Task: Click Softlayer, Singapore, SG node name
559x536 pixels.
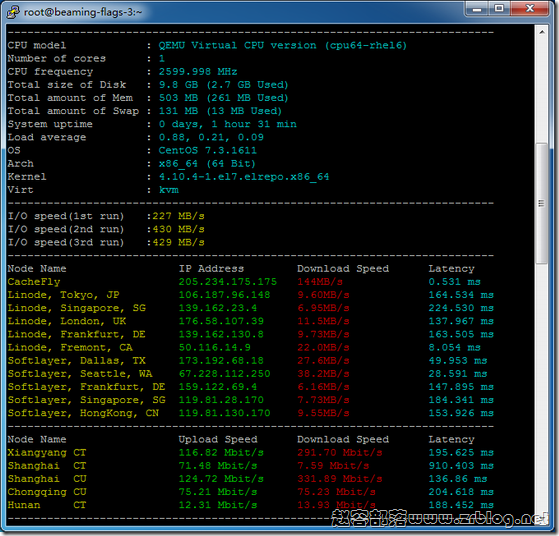Action: click(87, 400)
